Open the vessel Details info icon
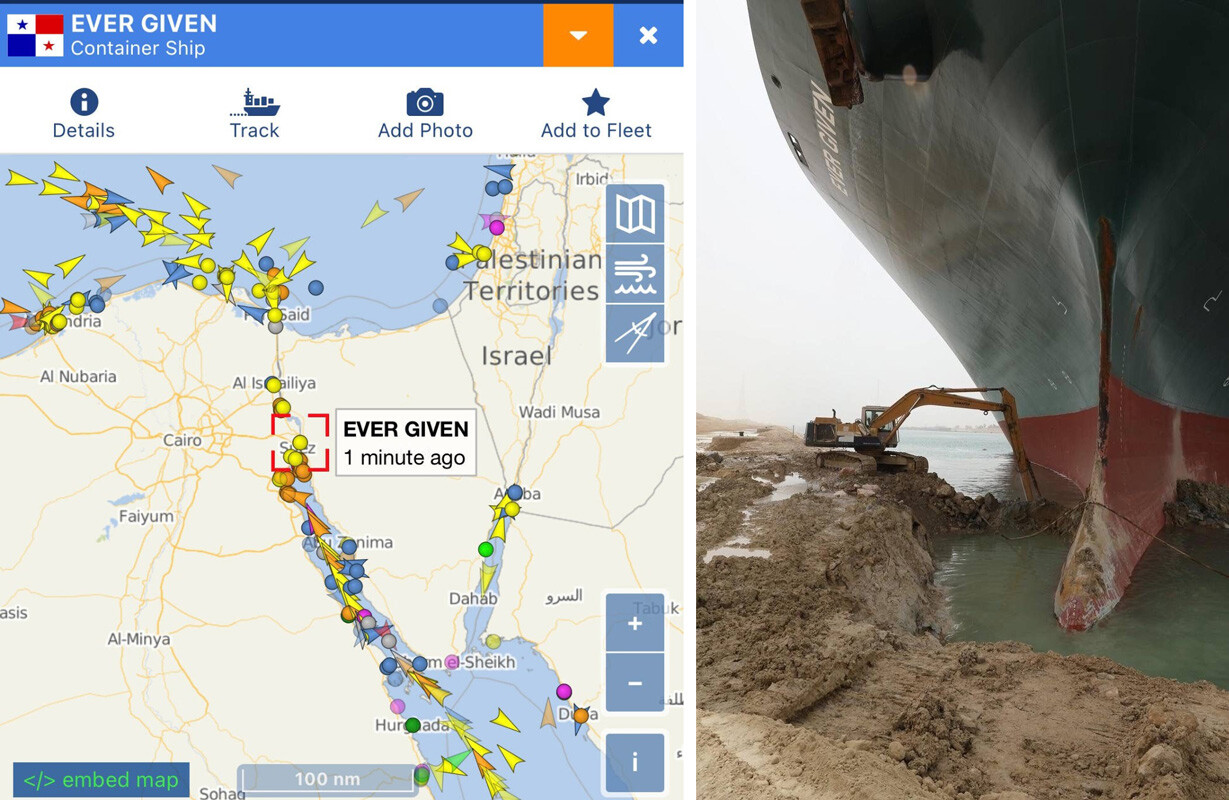Viewport: 1229px width, 800px height. (x=84, y=101)
